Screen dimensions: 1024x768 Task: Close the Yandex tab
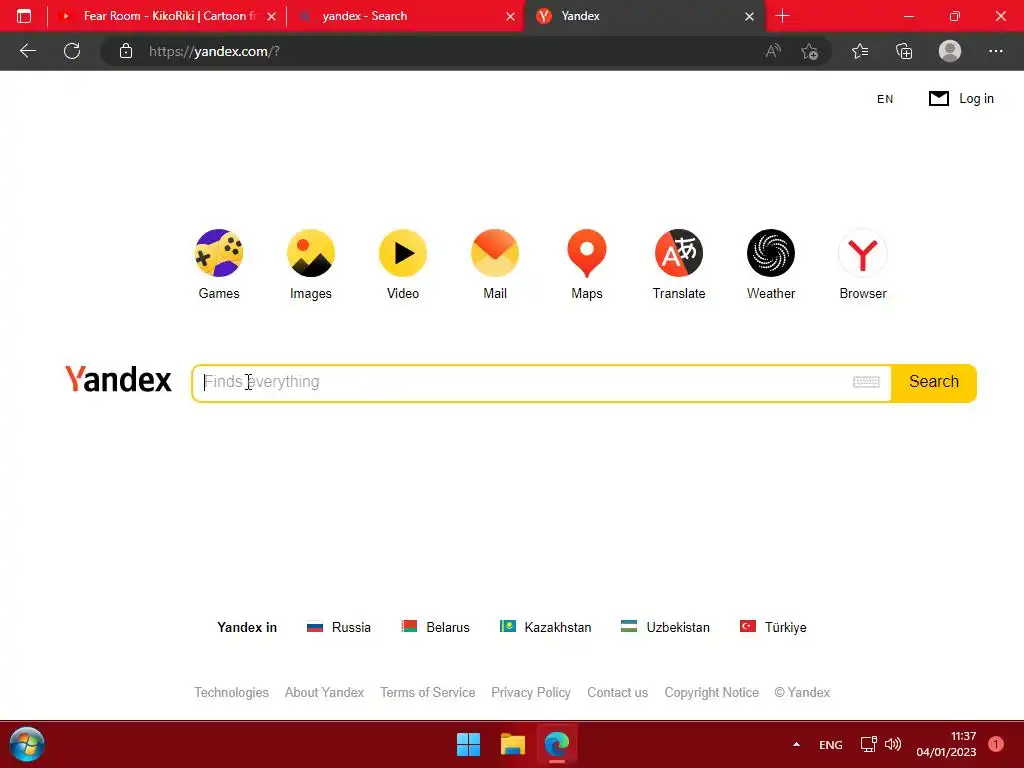pos(750,16)
